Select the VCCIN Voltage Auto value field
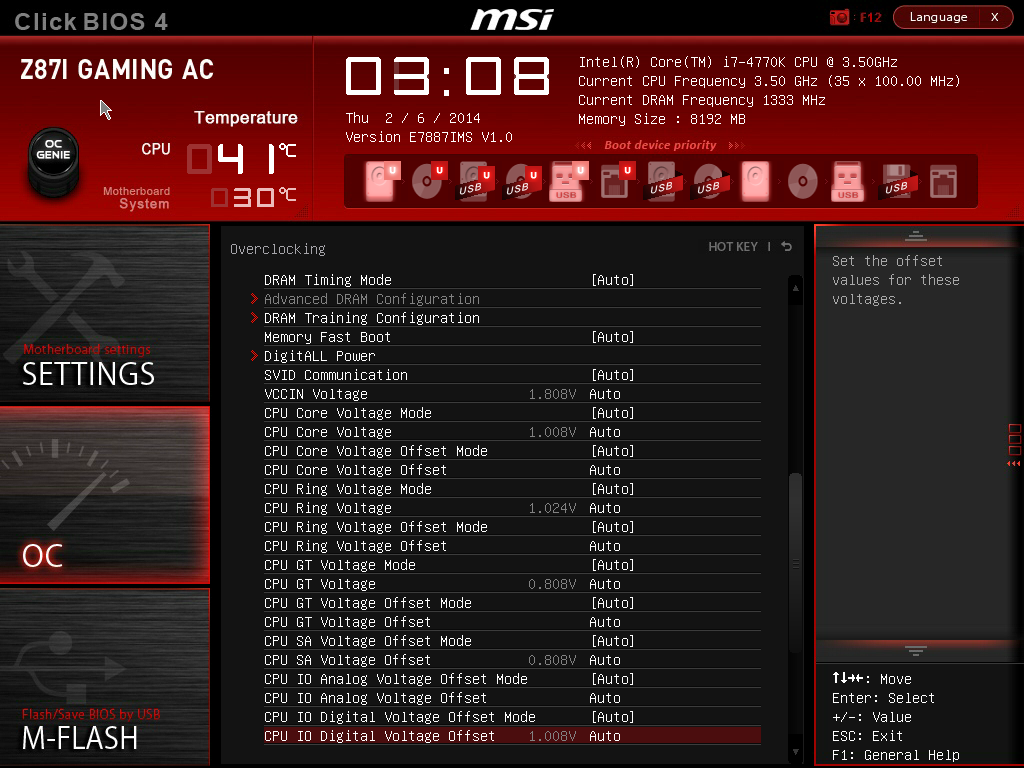Image resolution: width=1024 pixels, height=768 pixels. (x=605, y=394)
